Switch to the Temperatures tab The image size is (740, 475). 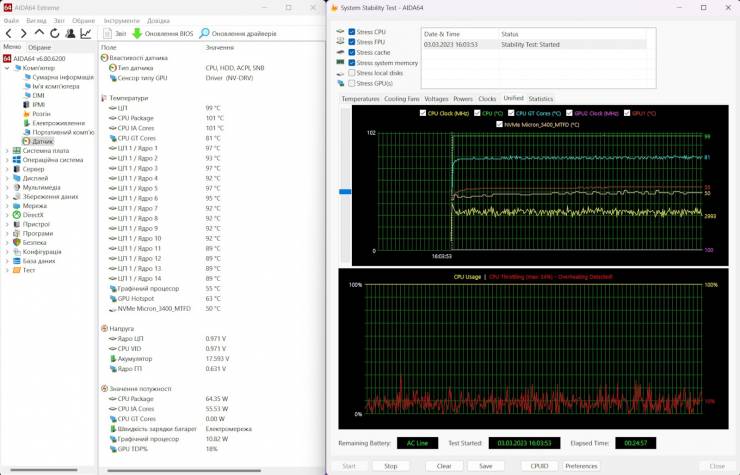tap(360, 99)
